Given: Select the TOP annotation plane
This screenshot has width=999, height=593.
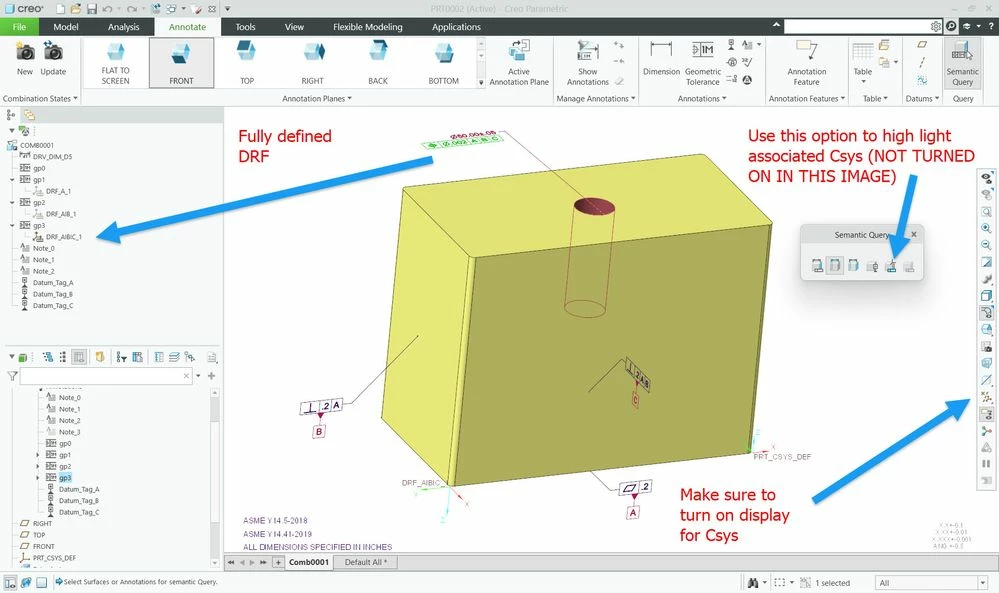Looking at the screenshot, I should (x=247, y=62).
